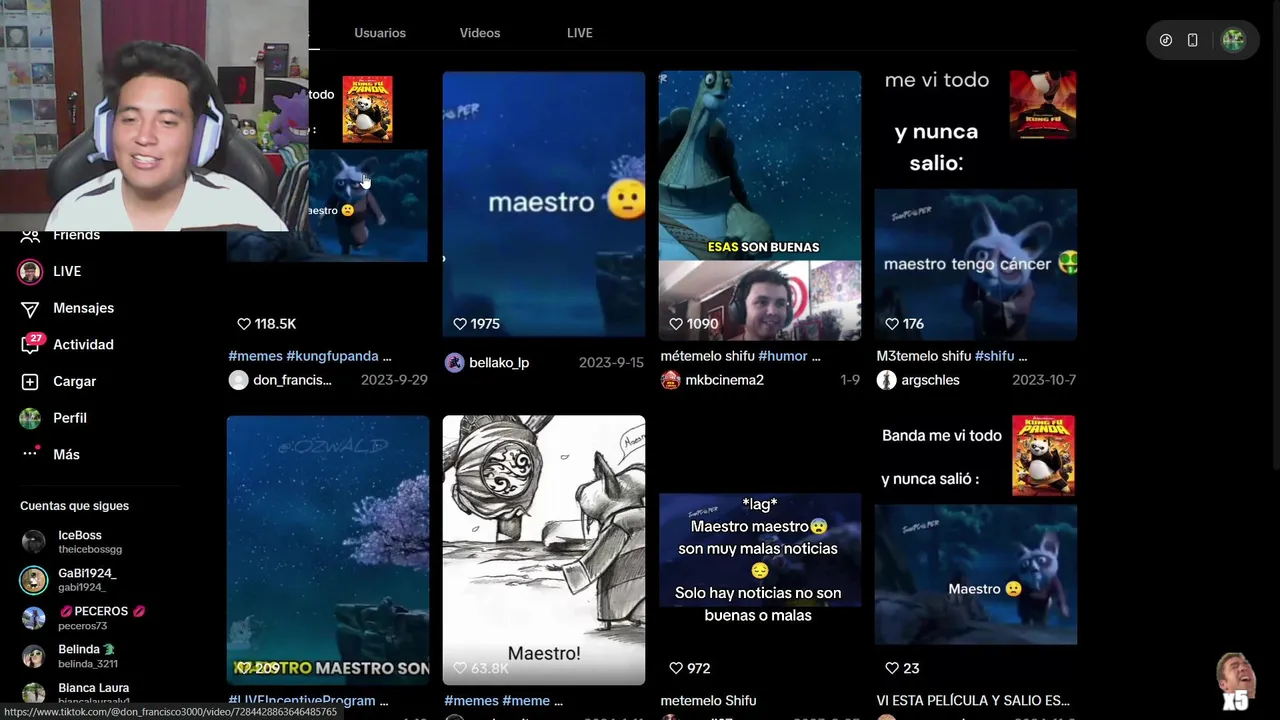Open the '*lag* Maestro maestro' video thumbnail
The height and width of the screenshot is (720, 1280).
(760, 550)
